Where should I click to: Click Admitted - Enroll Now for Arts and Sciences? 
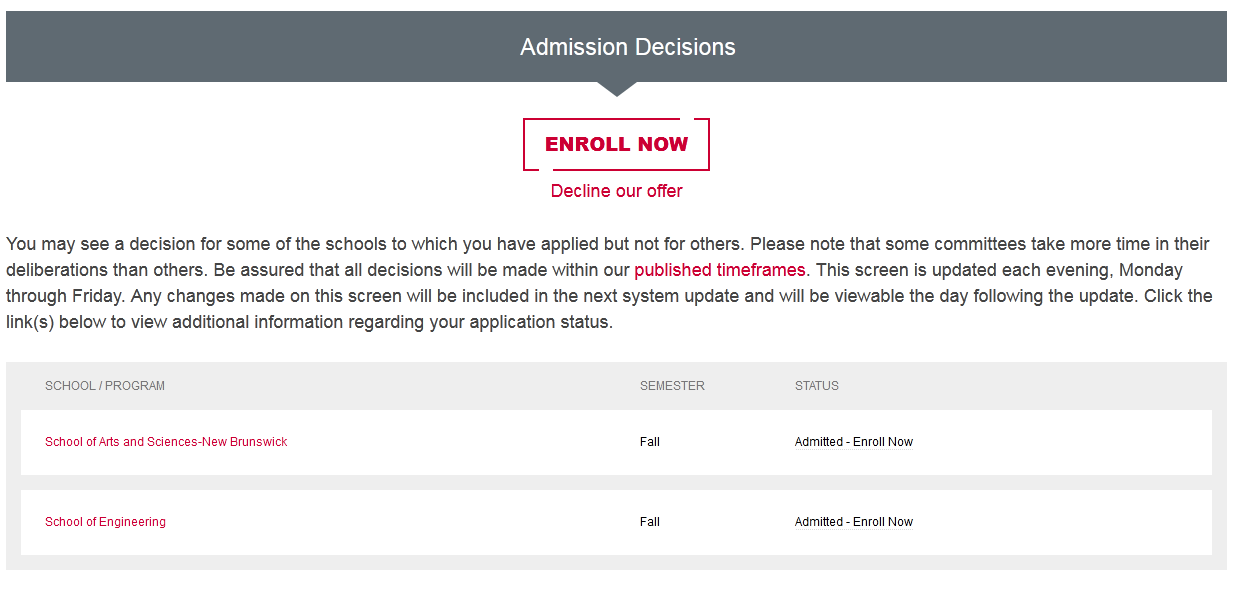[x=853, y=442]
